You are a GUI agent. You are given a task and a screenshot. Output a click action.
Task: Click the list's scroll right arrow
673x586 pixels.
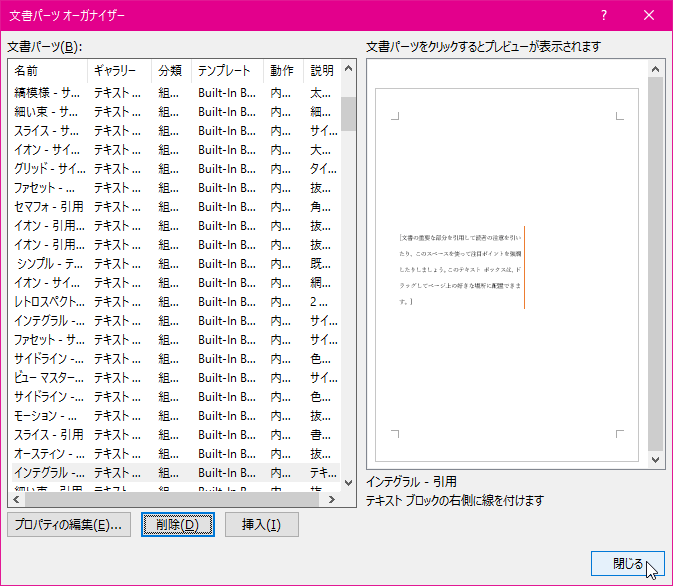click(331, 499)
